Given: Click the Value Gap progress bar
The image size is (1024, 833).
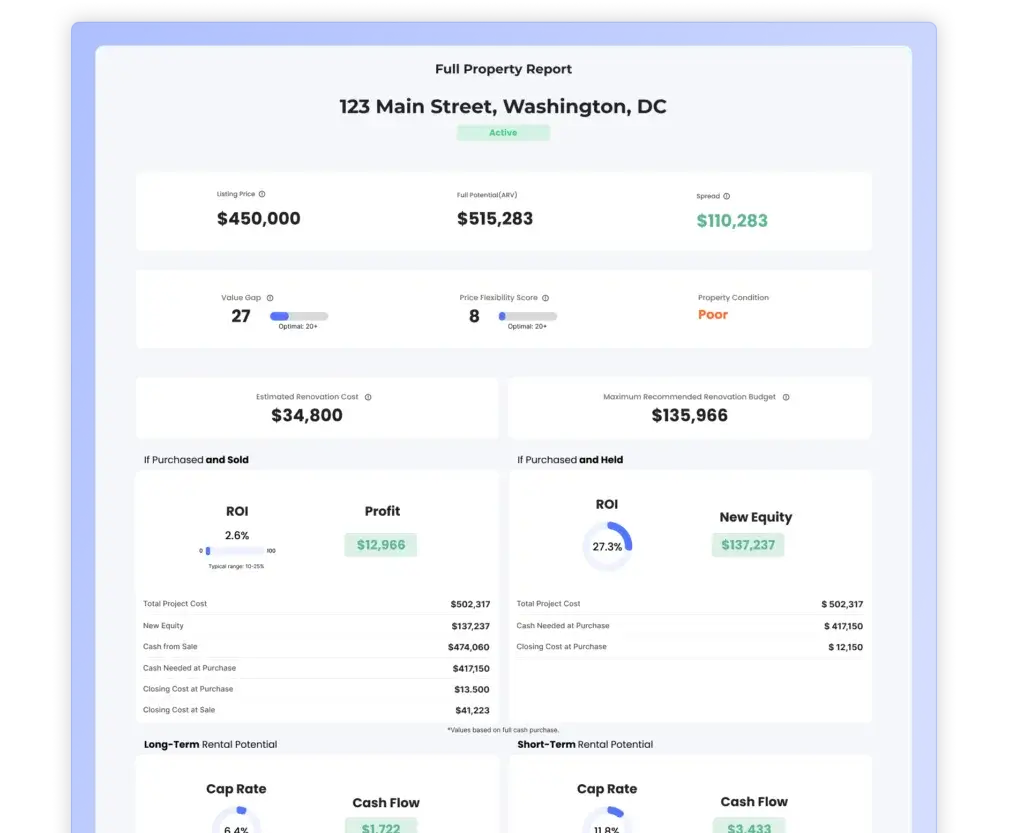Looking at the screenshot, I should click(297, 315).
